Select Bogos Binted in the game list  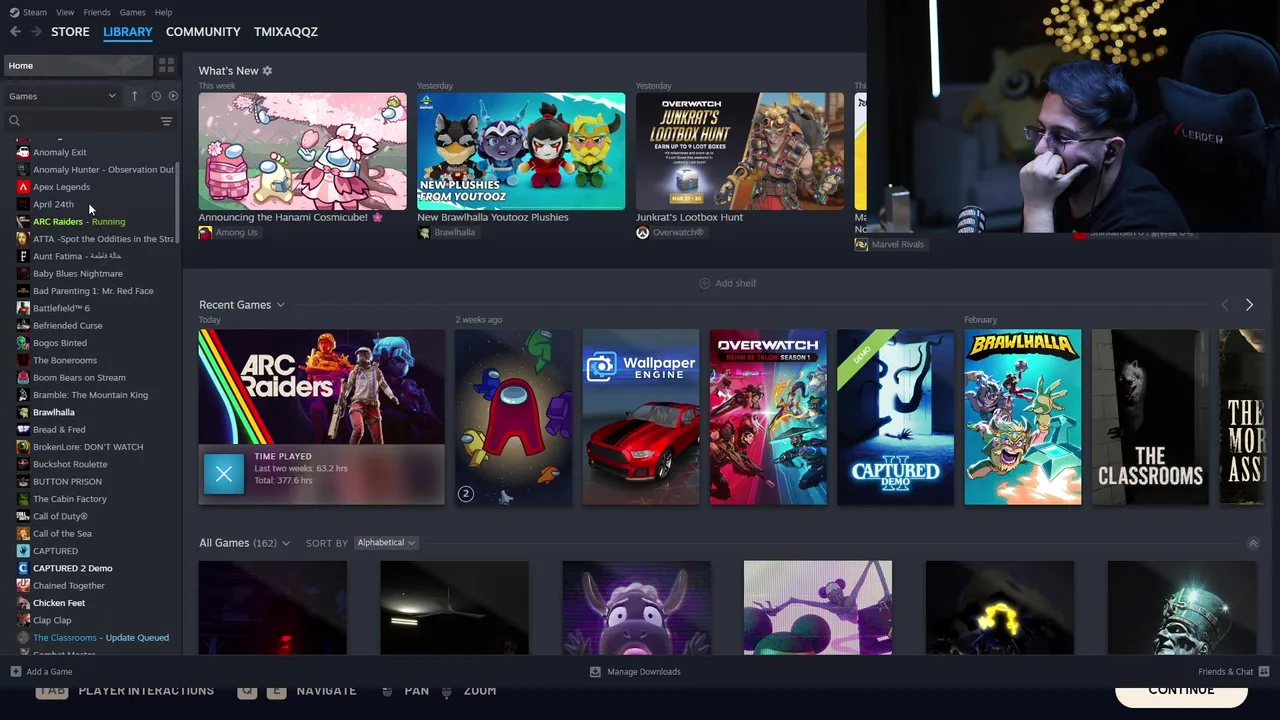60,343
